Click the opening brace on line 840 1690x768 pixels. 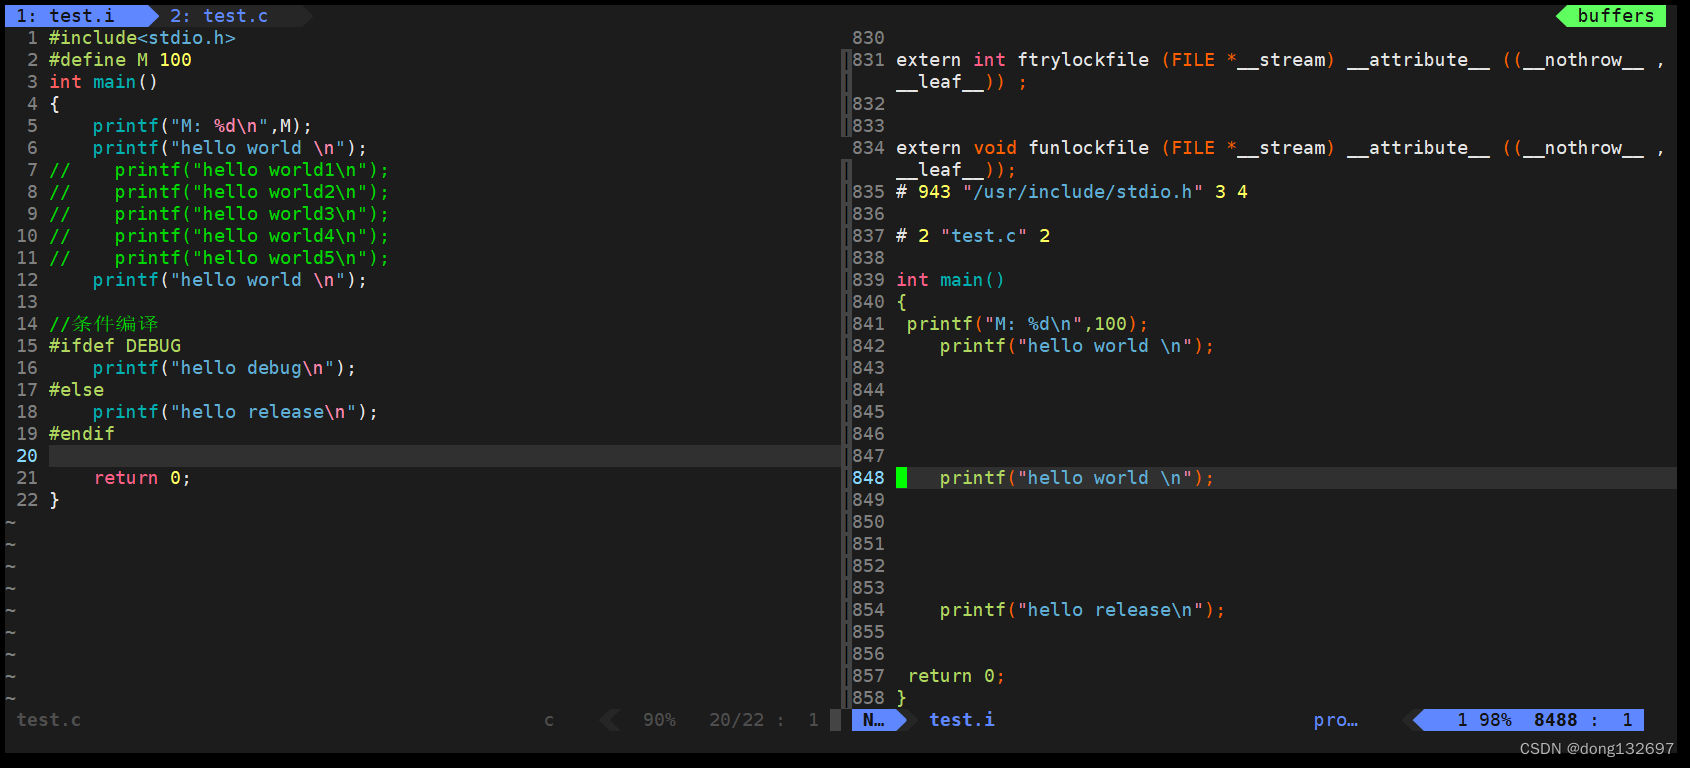tap(901, 302)
